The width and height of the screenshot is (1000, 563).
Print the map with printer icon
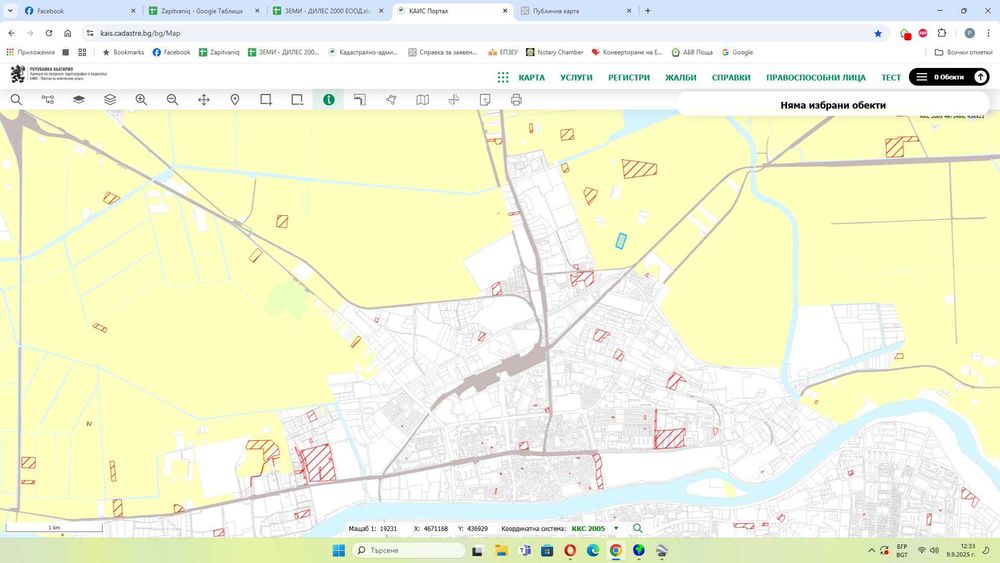pyautogui.click(x=516, y=100)
